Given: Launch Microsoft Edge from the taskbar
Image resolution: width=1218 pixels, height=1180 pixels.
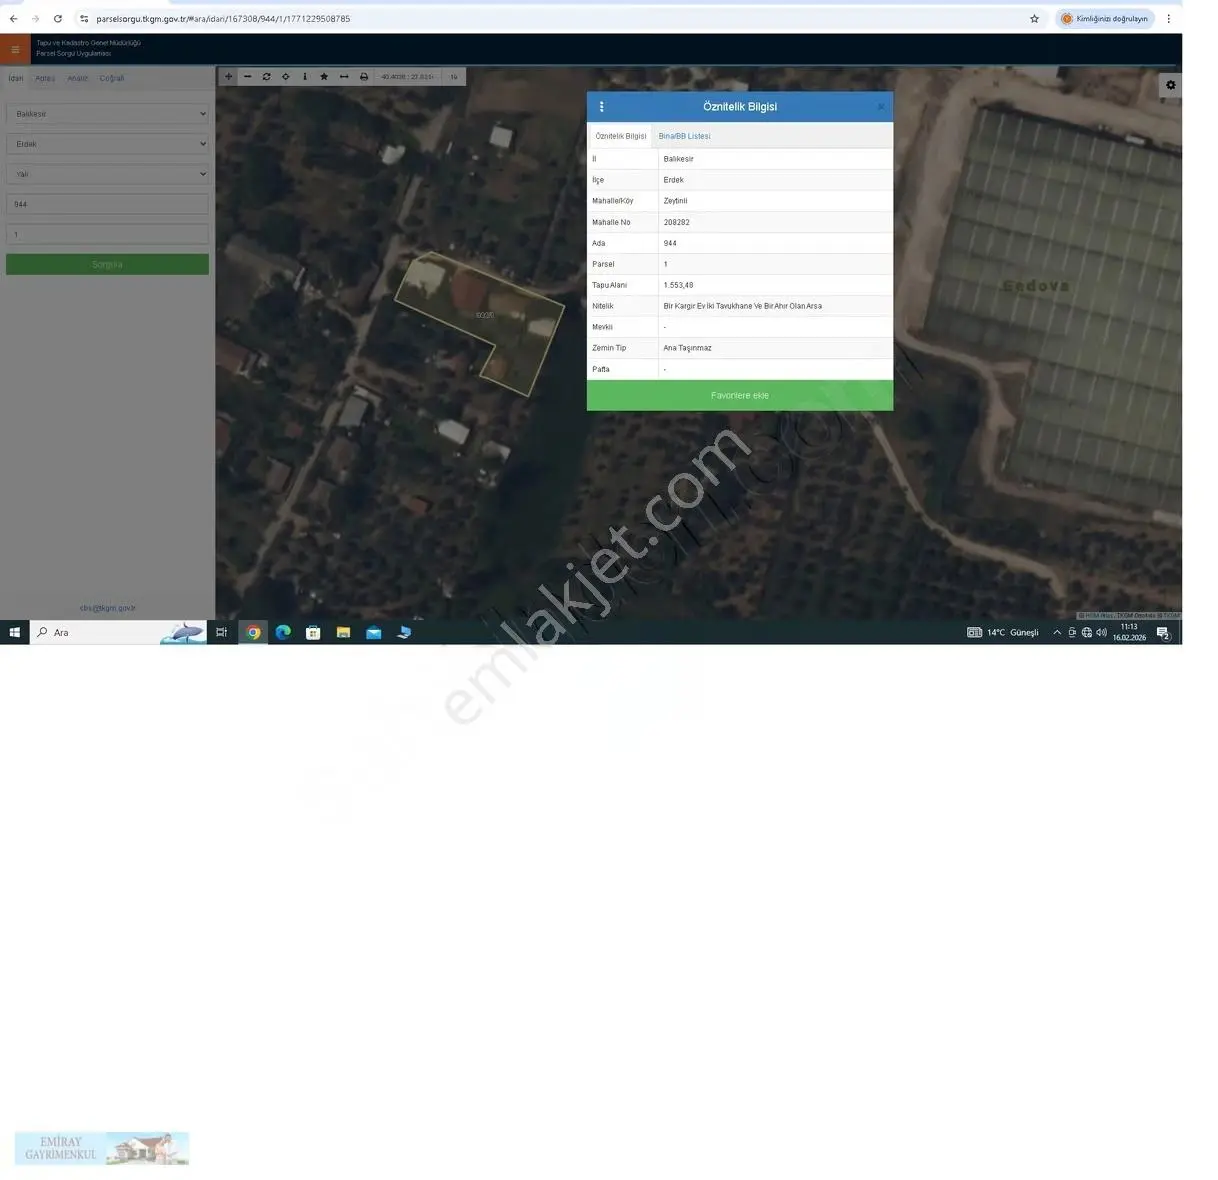Looking at the screenshot, I should (x=283, y=632).
